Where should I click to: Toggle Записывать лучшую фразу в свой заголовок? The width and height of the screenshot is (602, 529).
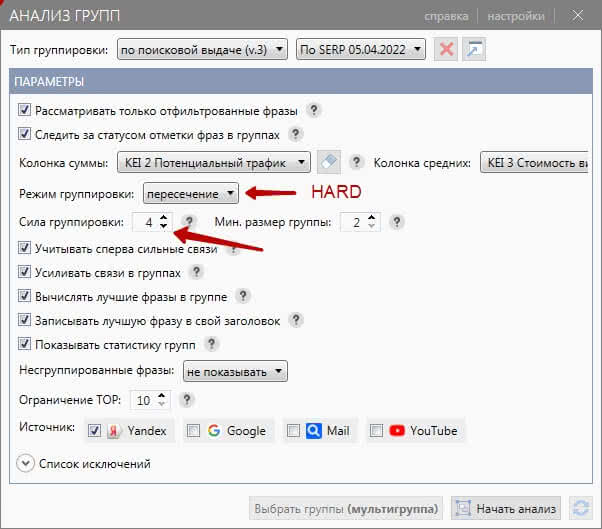click(24, 319)
